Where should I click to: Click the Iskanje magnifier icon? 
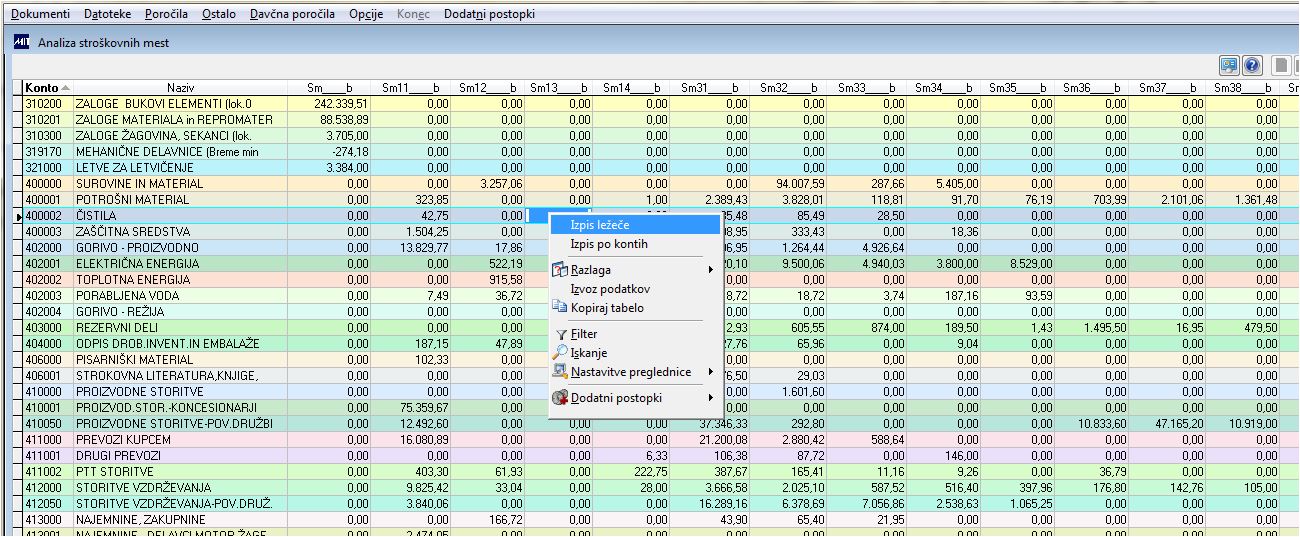(560, 353)
